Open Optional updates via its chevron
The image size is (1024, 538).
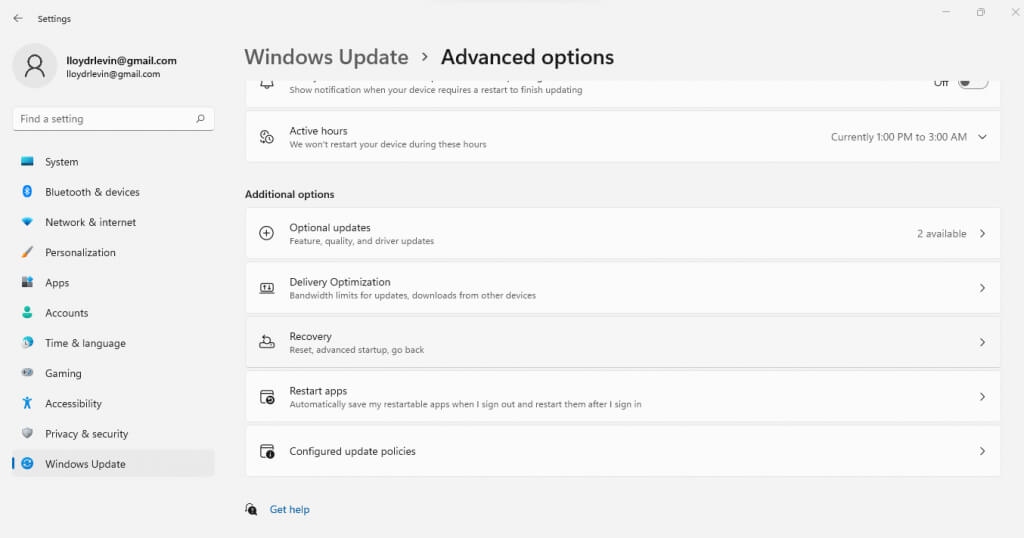pyautogui.click(x=982, y=234)
